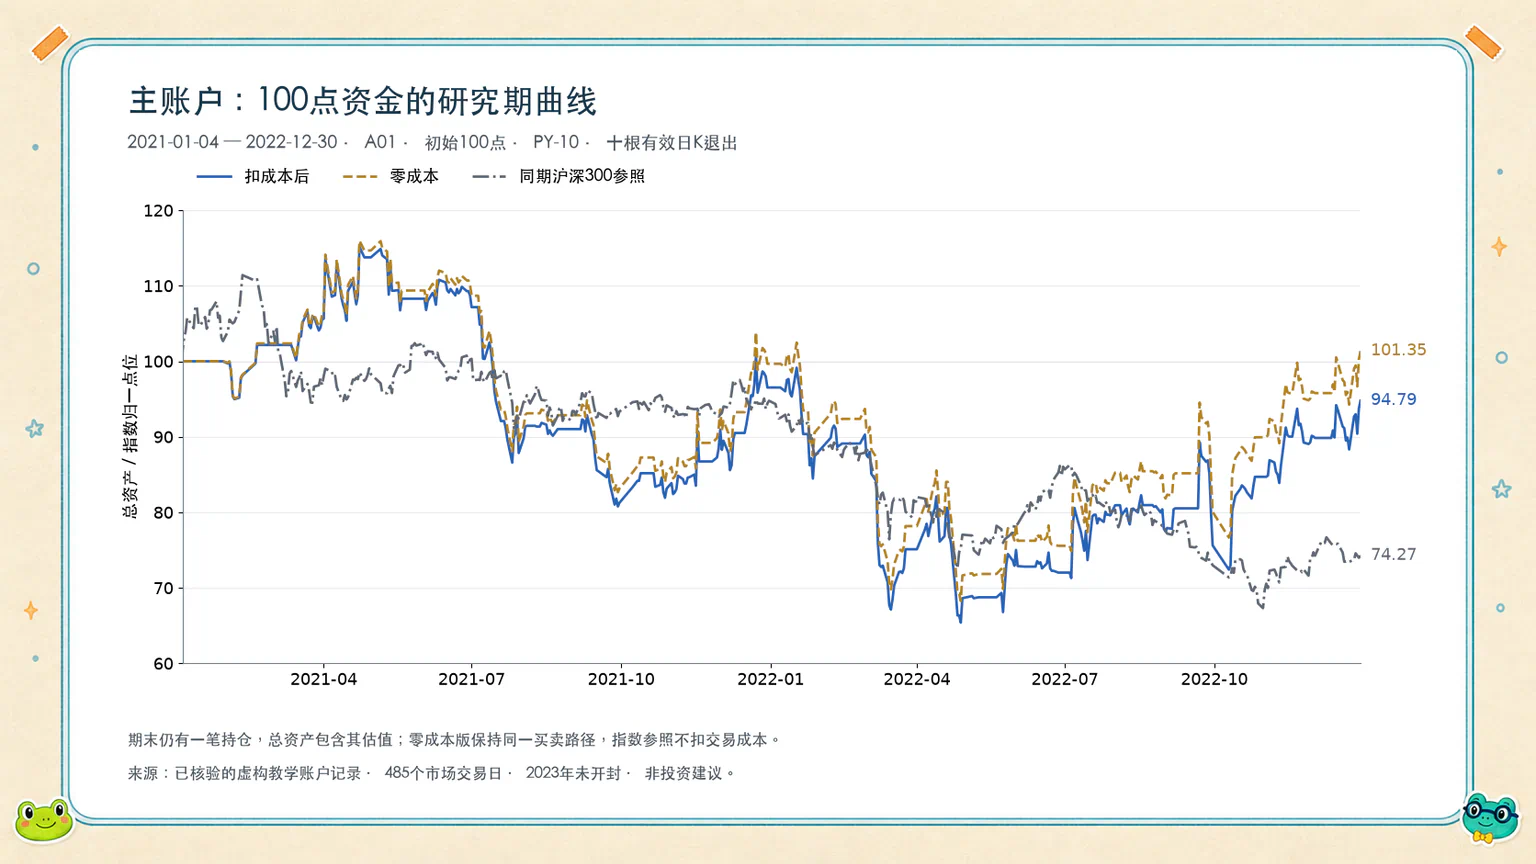Click the text 485个市场交易日
Viewport: 1536px width, 864px height.
pyautogui.click(x=443, y=773)
